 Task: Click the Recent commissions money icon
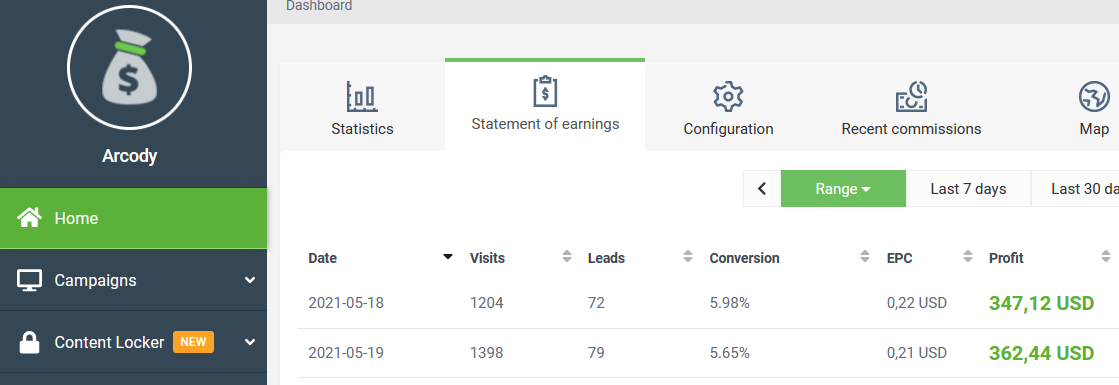tap(911, 96)
